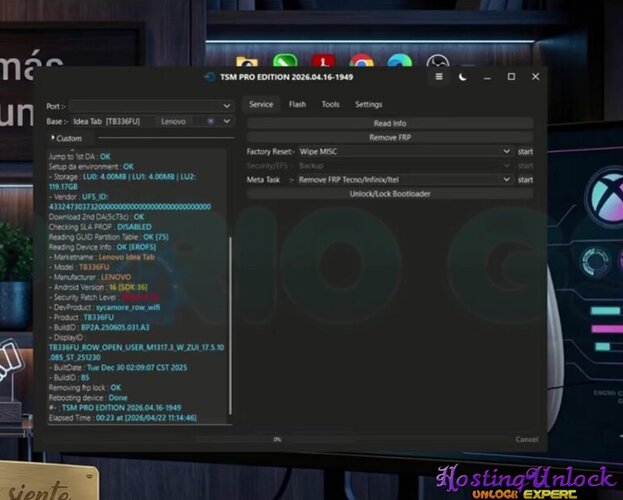Open the Base device model dropdown
The height and width of the screenshot is (500, 623).
click(x=226, y=121)
